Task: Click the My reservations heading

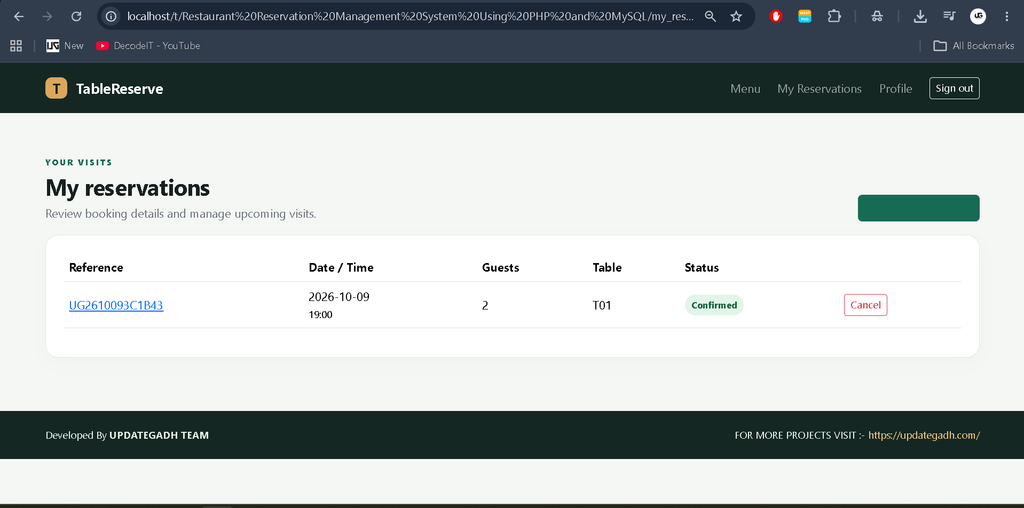Action: click(127, 188)
